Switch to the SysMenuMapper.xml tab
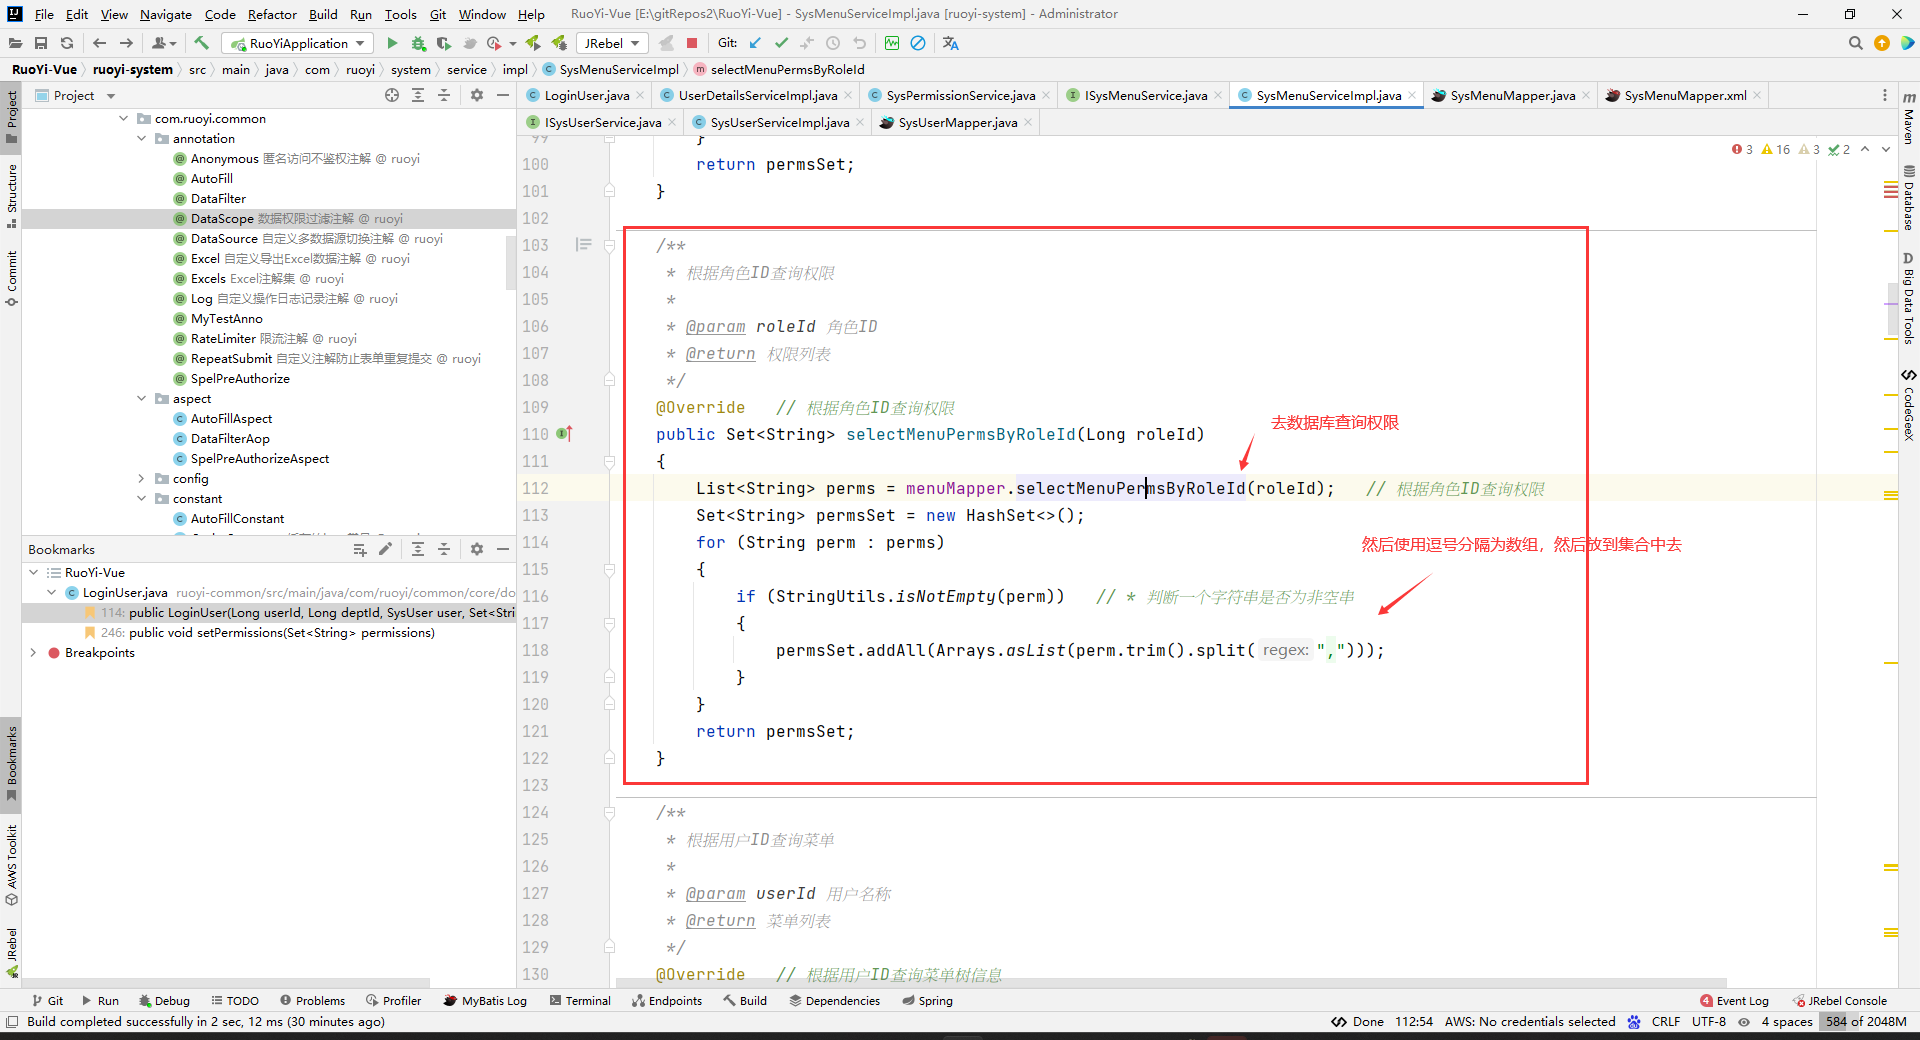The height and width of the screenshot is (1040, 1920). pyautogui.click(x=1685, y=95)
